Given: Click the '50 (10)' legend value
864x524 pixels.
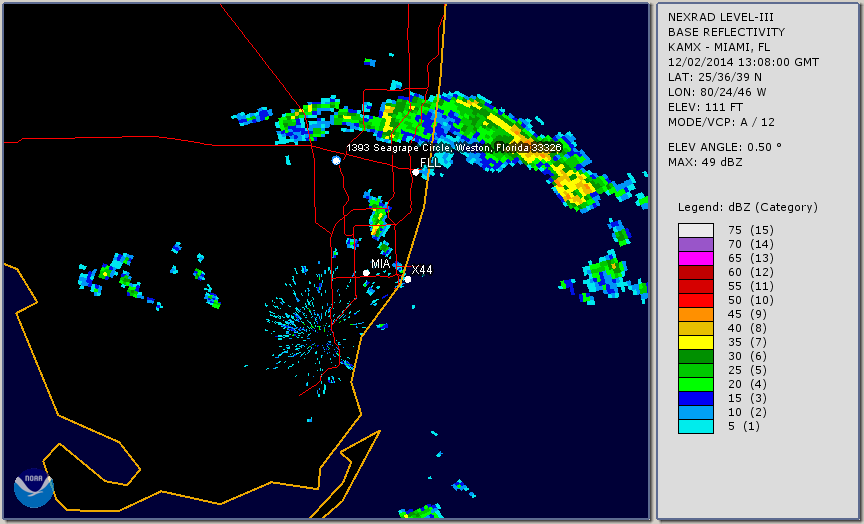Looking at the screenshot, I should (750, 300).
